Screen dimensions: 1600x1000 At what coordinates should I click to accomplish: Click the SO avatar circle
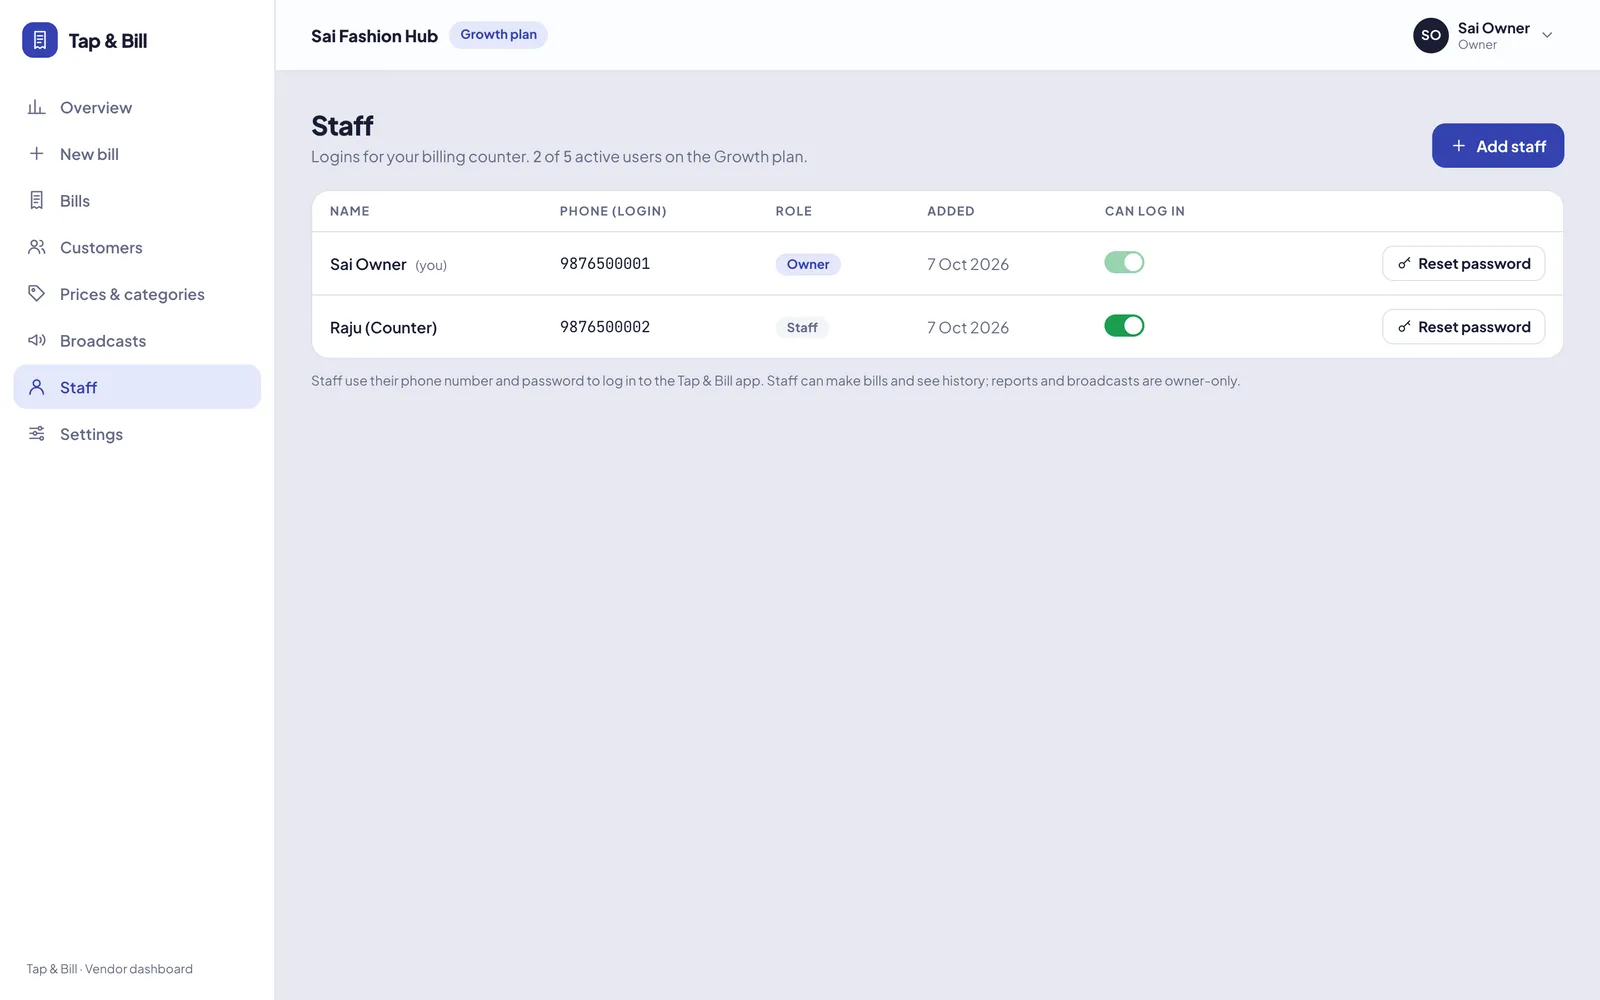1431,35
